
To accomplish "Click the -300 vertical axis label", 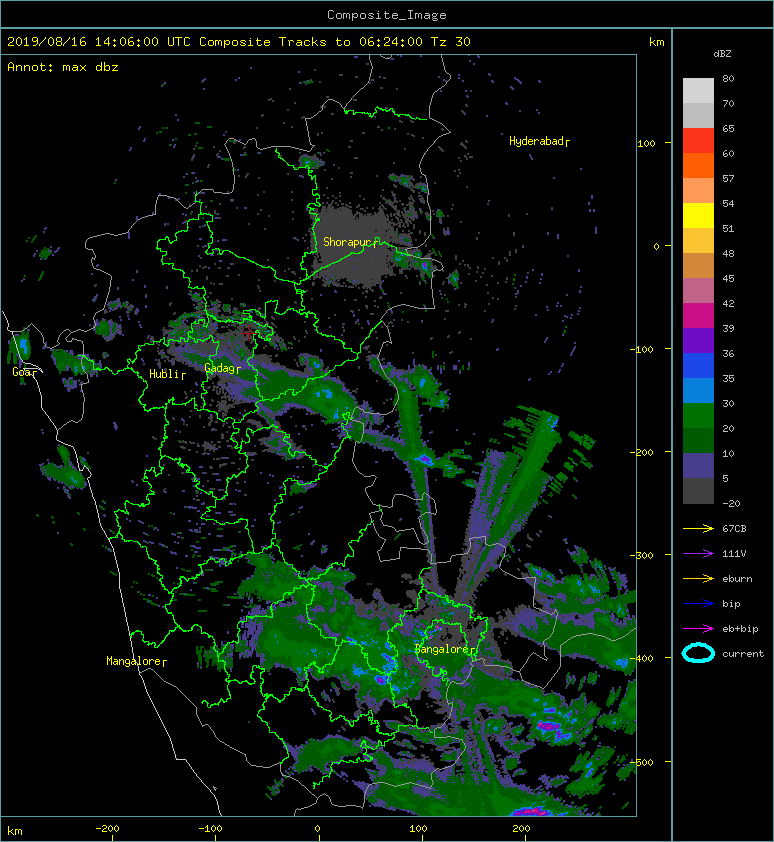I will (x=642, y=555).
